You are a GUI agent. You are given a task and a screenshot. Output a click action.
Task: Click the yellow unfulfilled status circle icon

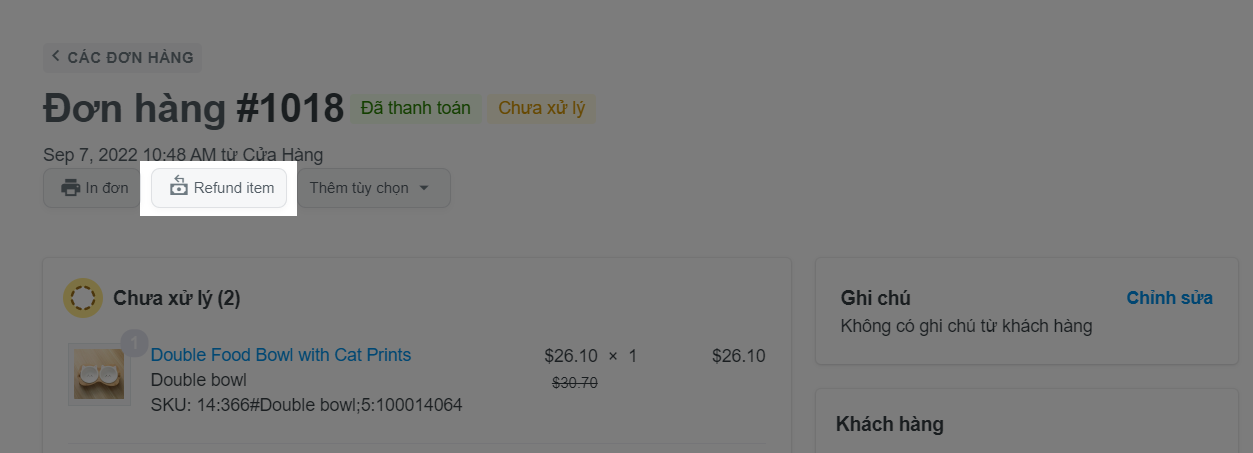tap(82, 297)
